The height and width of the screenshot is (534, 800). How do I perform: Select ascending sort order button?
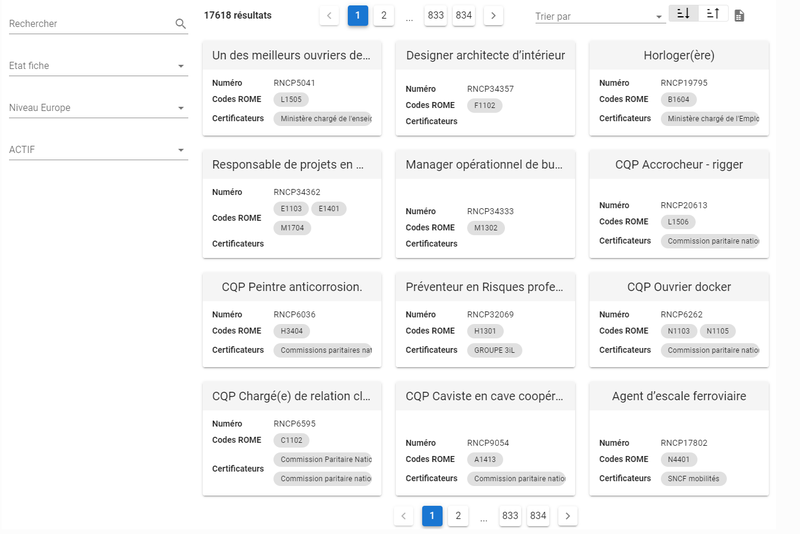tap(712, 14)
